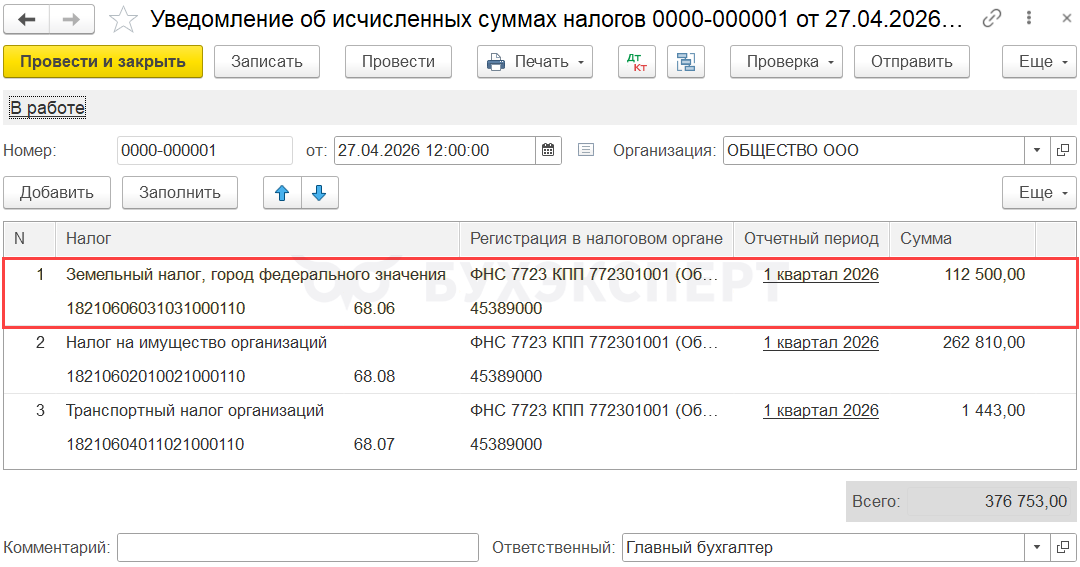The height and width of the screenshot is (567, 1080).
Task: Open the table's Еще menu
Action: point(1039,193)
